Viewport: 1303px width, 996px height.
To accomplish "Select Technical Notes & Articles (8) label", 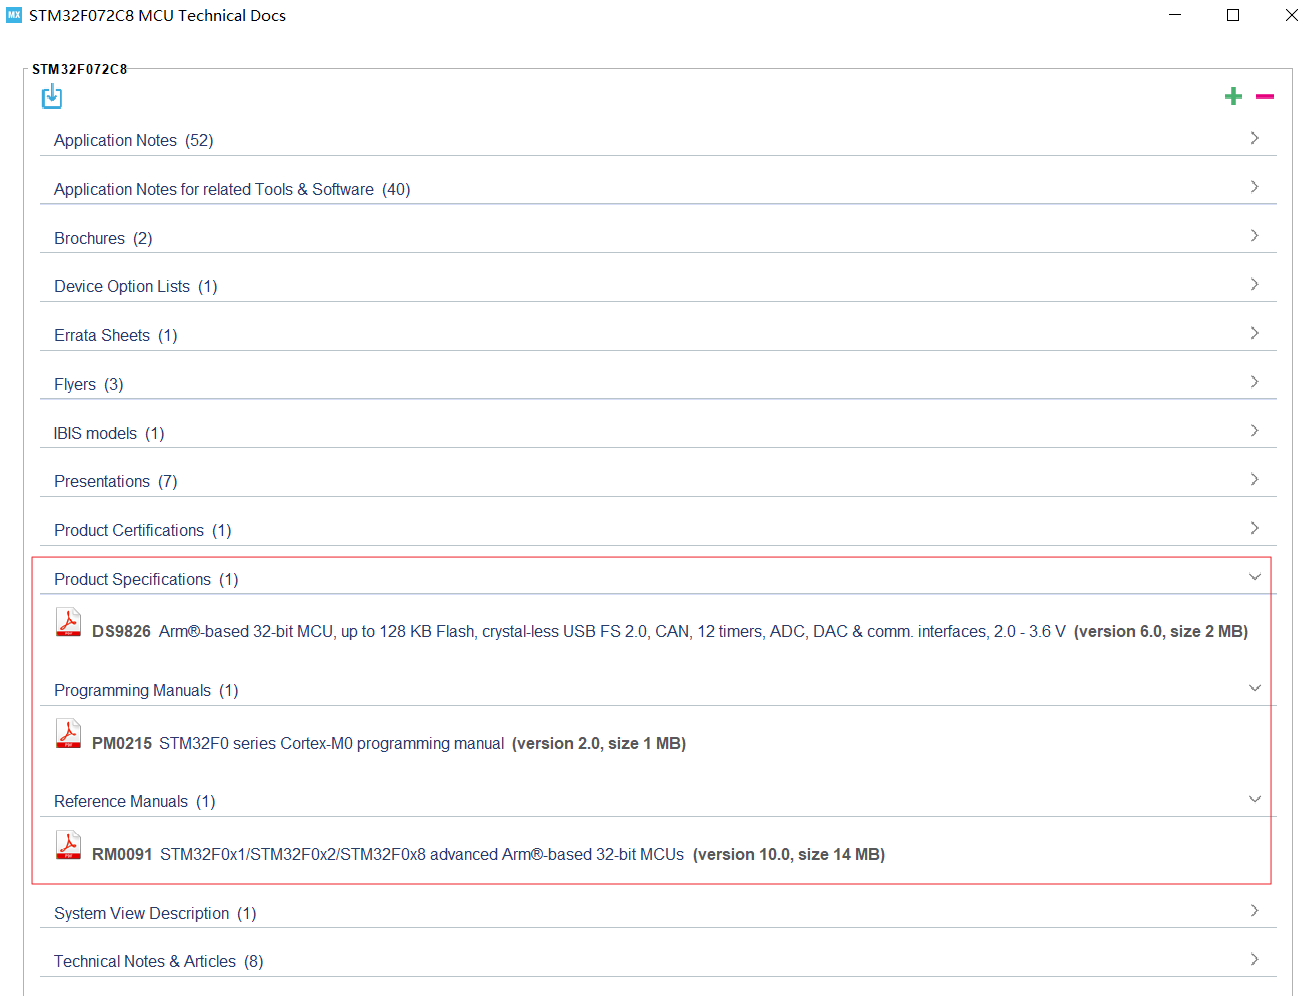I will [x=159, y=962].
